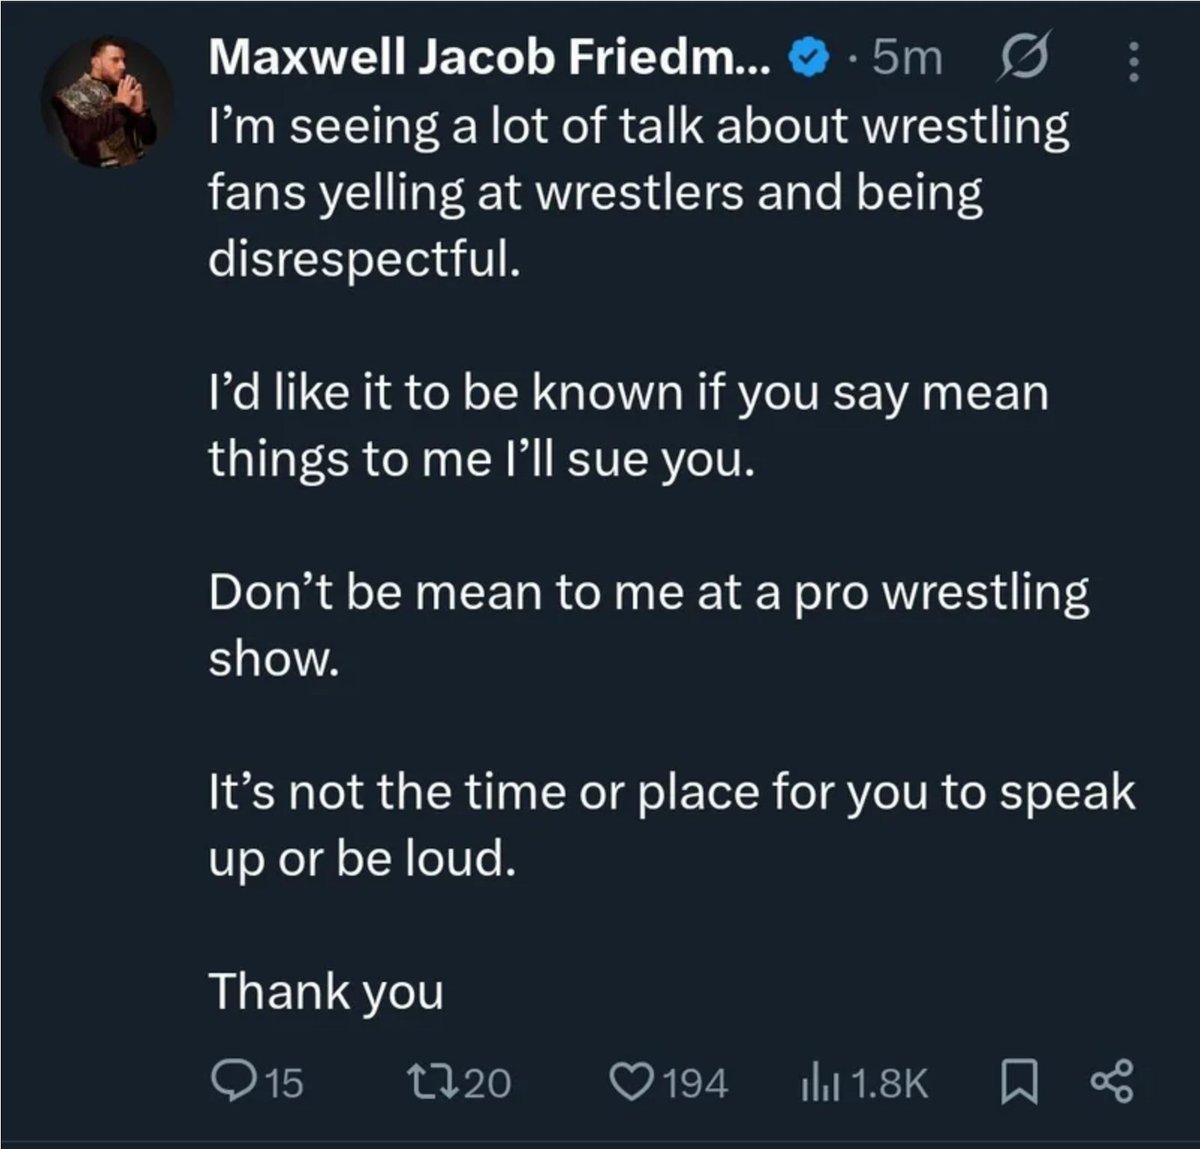
Task: Click the paragraph about fans being disrespectful
Action: (639, 193)
